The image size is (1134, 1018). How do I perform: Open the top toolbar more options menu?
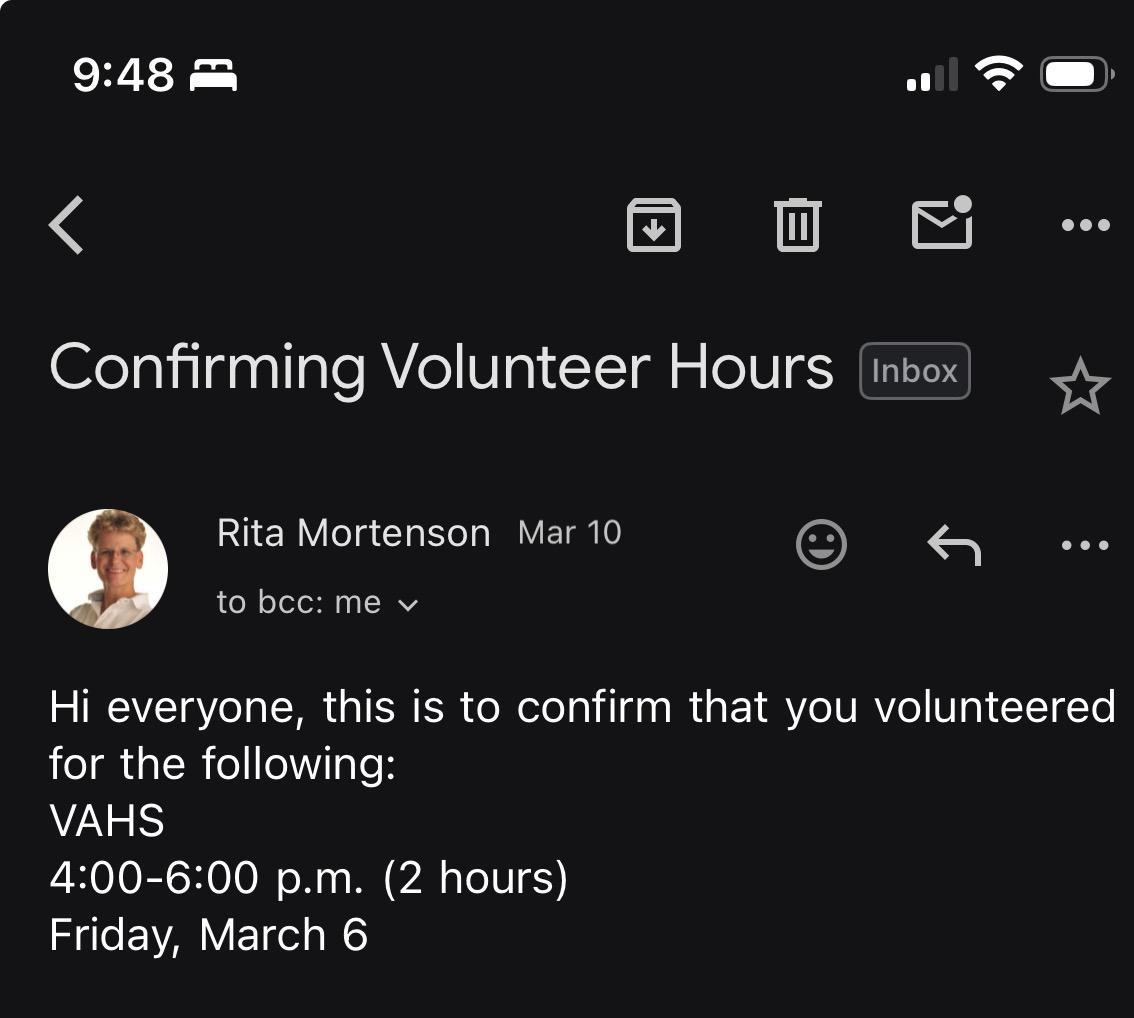[x=1085, y=225]
